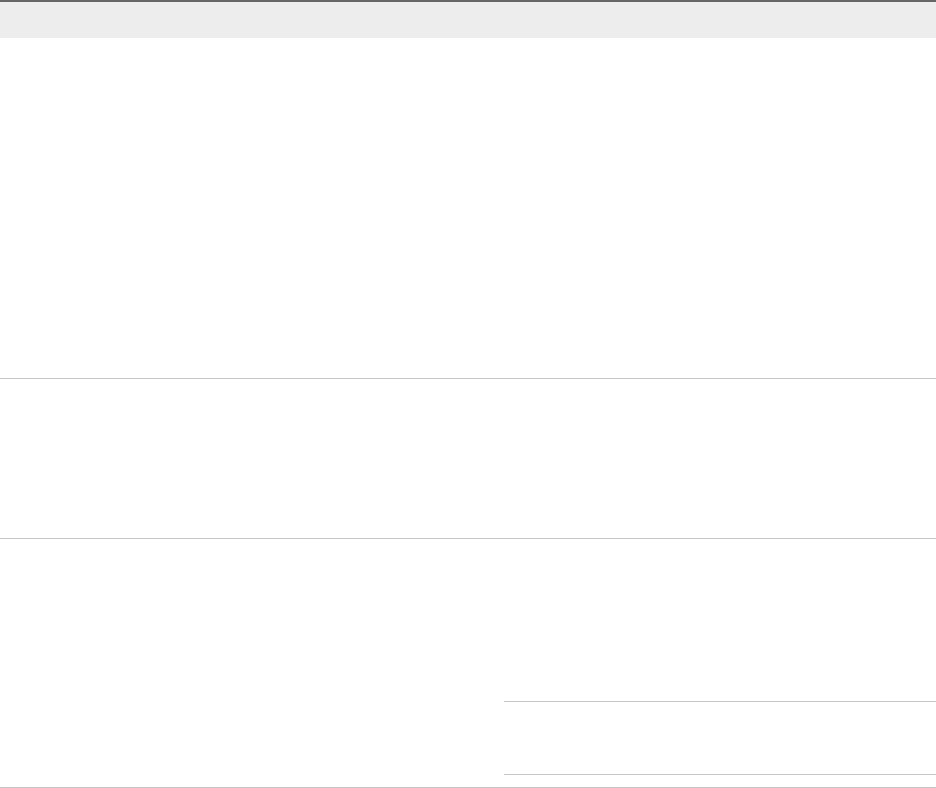Click the dark top border above header
The image size is (936, 788).
point(468,1)
